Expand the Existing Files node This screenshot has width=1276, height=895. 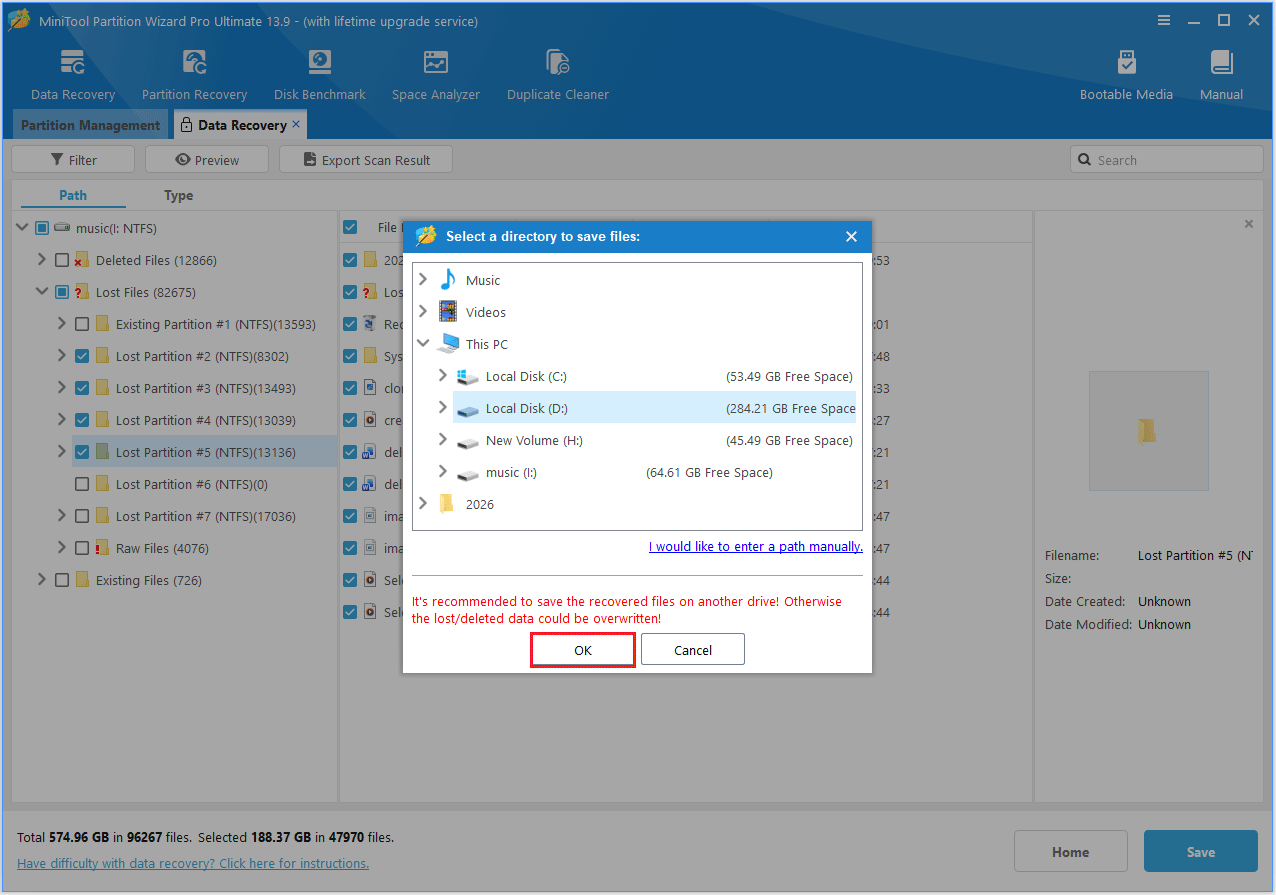42,580
